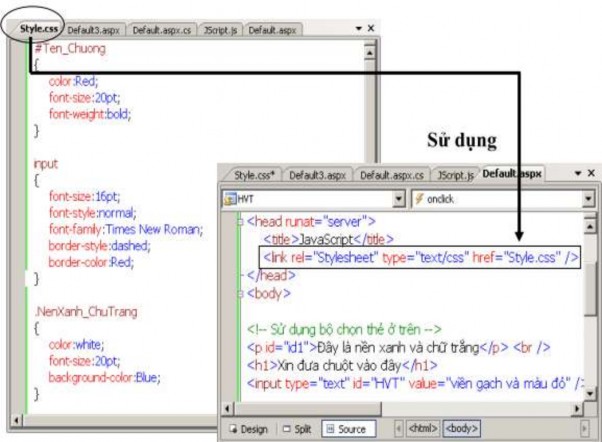Switch to Split view

[297, 429]
